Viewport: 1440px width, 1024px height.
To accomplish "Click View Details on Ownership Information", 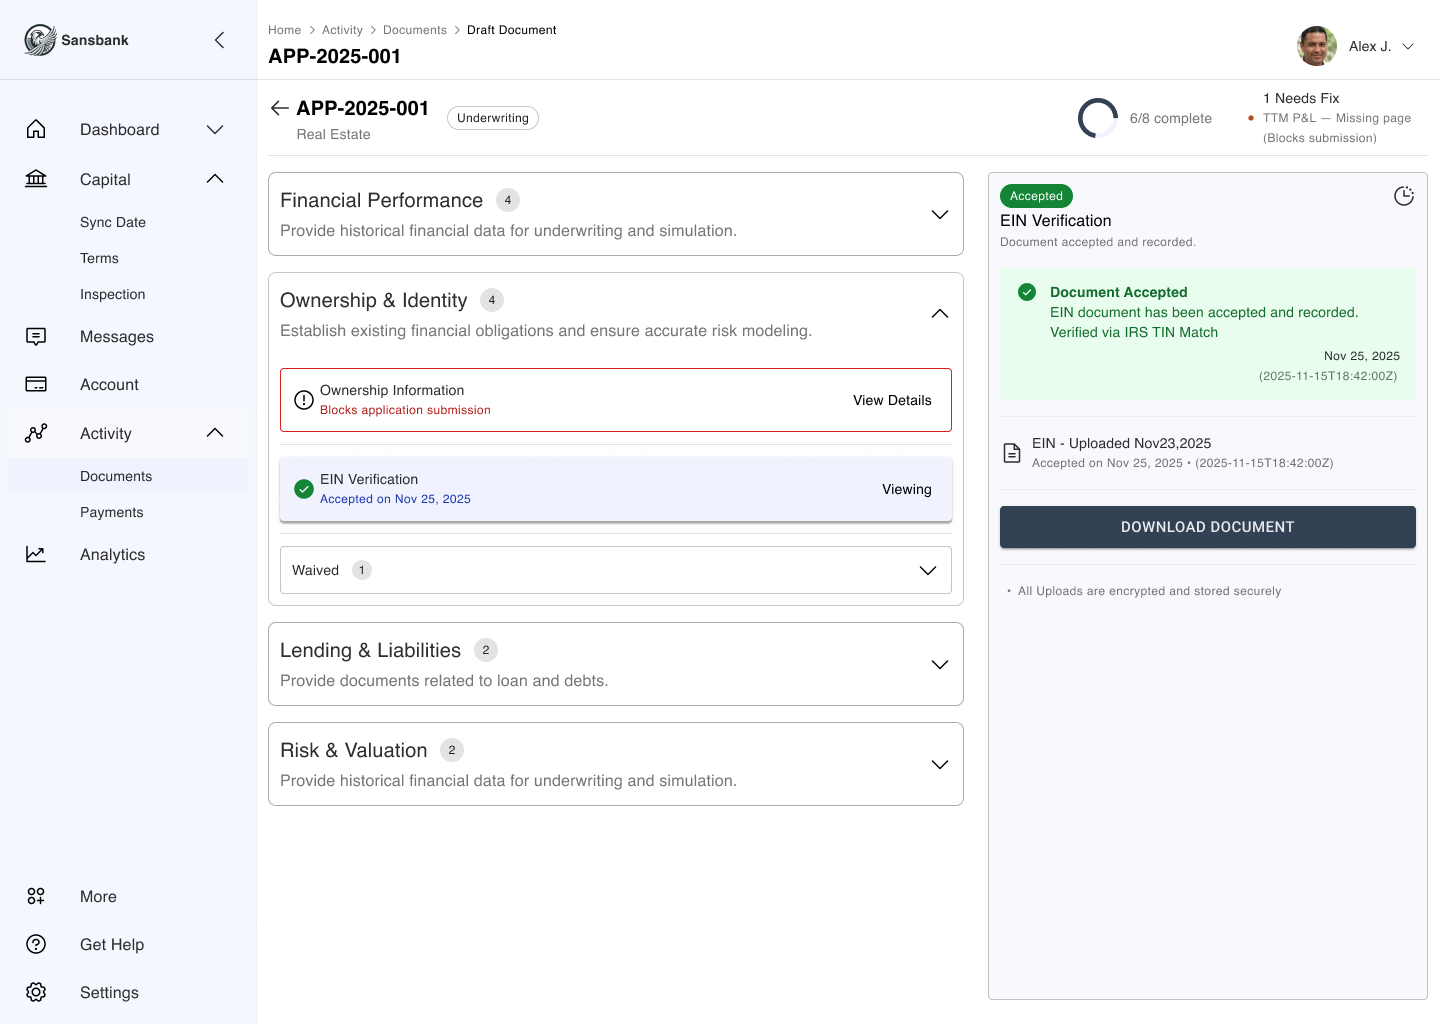I will [x=891, y=400].
